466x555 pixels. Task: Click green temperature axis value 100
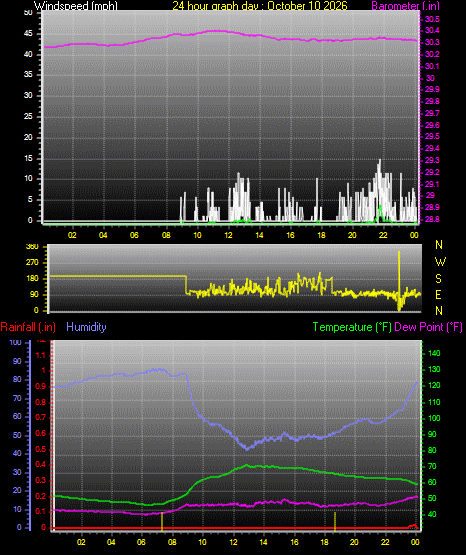click(x=434, y=418)
